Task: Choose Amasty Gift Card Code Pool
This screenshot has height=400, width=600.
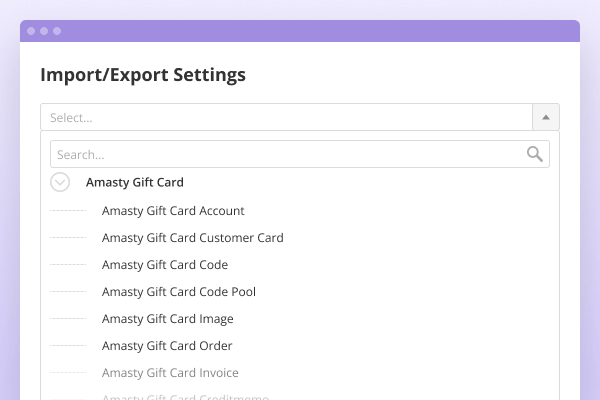Action: (x=179, y=292)
